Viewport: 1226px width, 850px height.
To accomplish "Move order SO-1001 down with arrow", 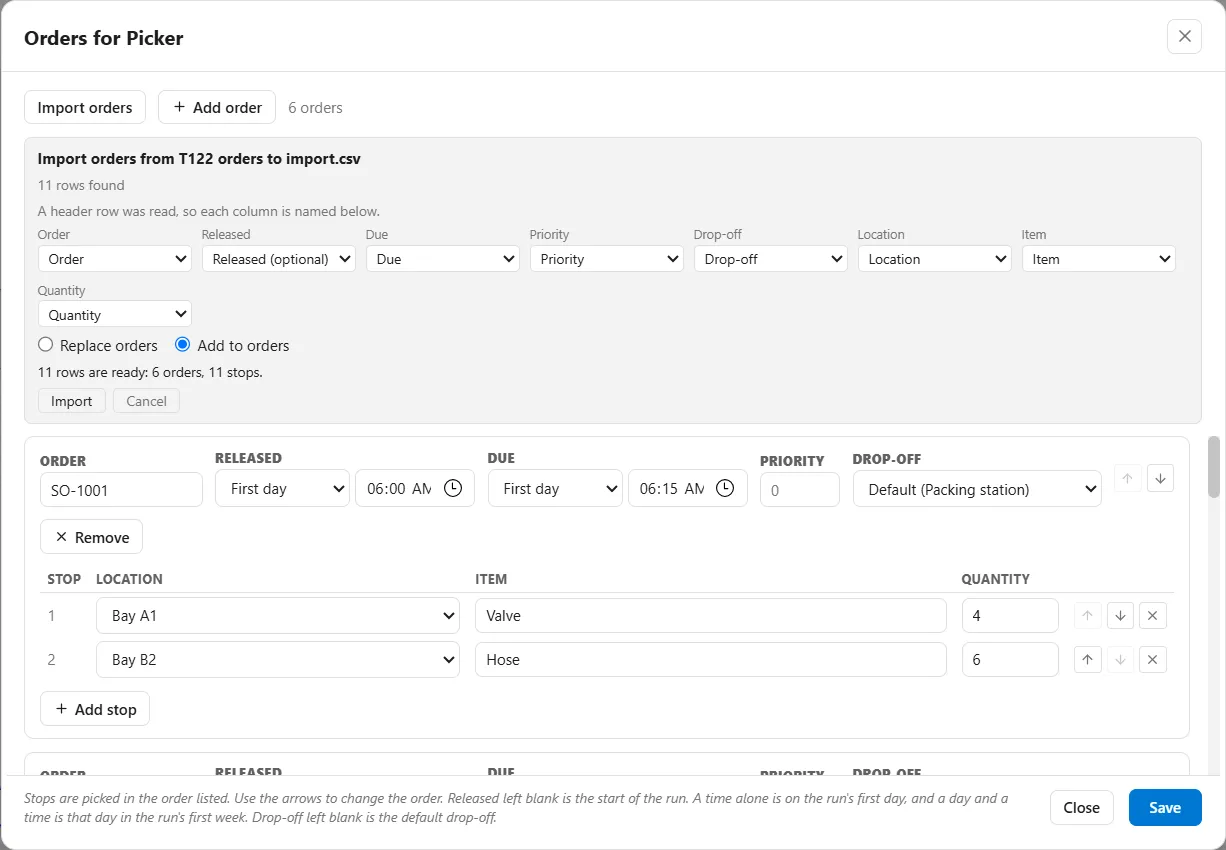I will [x=1160, y=478].
